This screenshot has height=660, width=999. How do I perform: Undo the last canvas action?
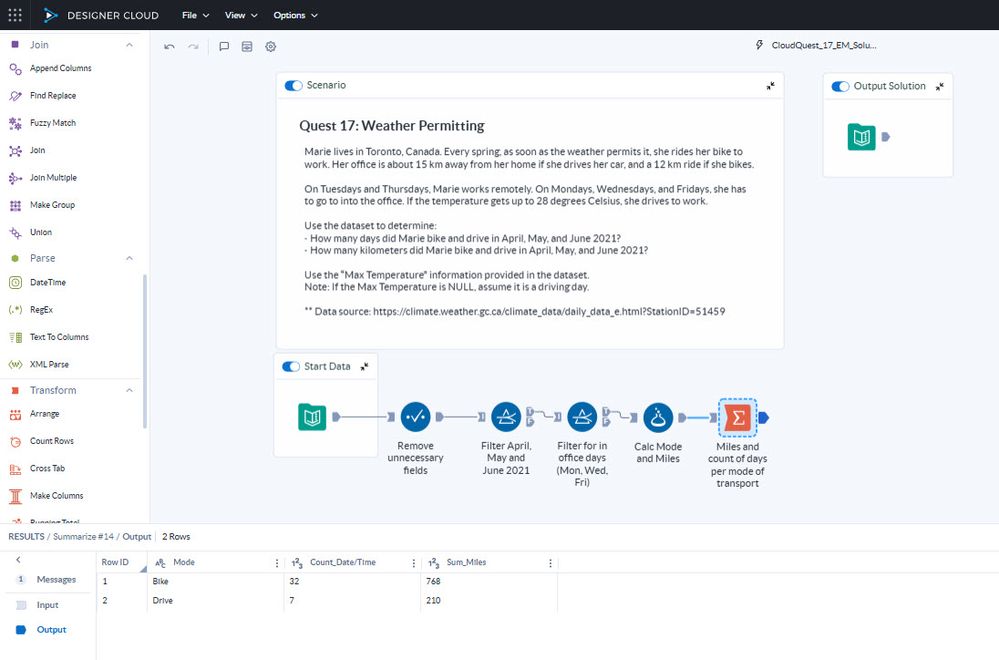coord(169,47)
